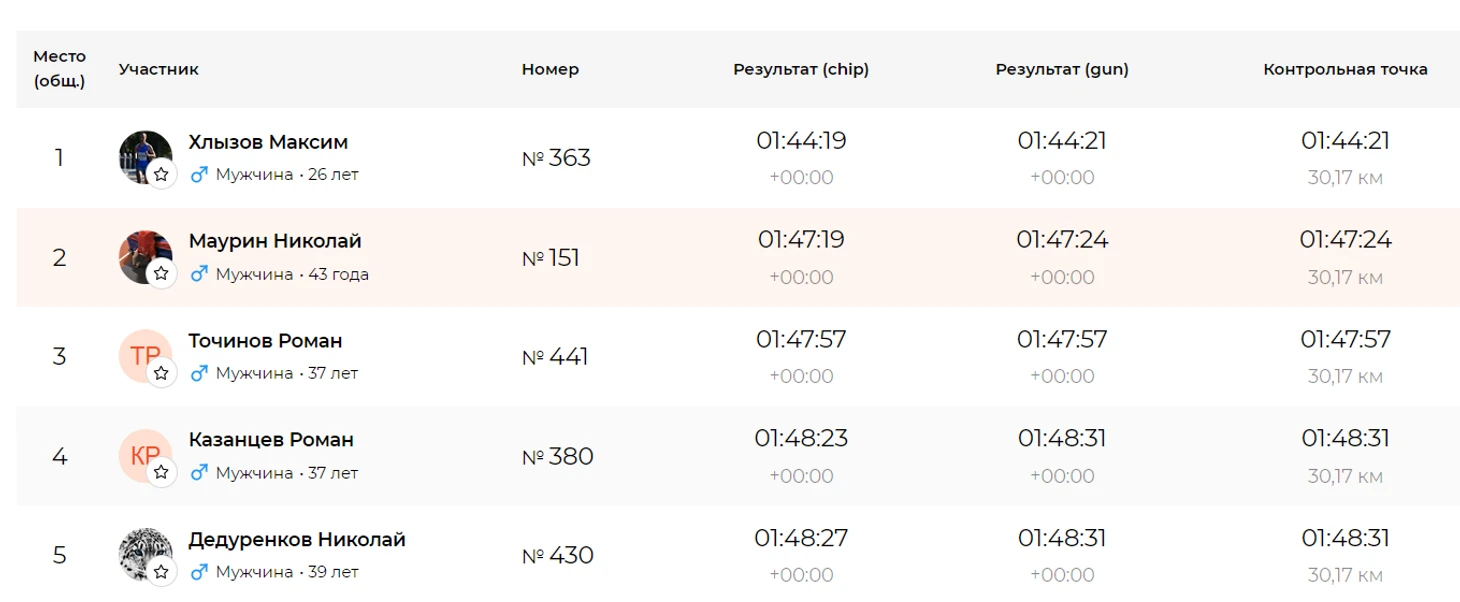The width and height of the screenshot is (1460, 602).
Task: Open Дедуренков Николай participant page
Action: click(x=297, y=540)
